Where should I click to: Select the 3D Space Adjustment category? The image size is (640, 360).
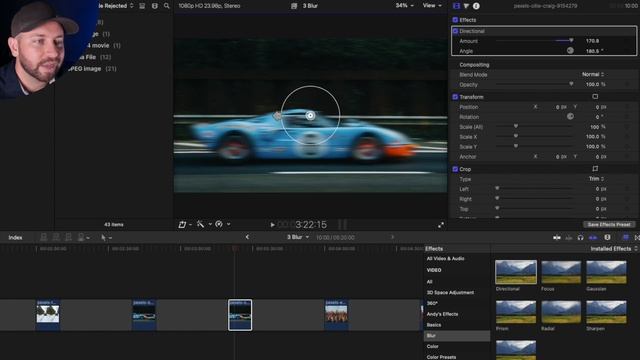coord(450,292)
